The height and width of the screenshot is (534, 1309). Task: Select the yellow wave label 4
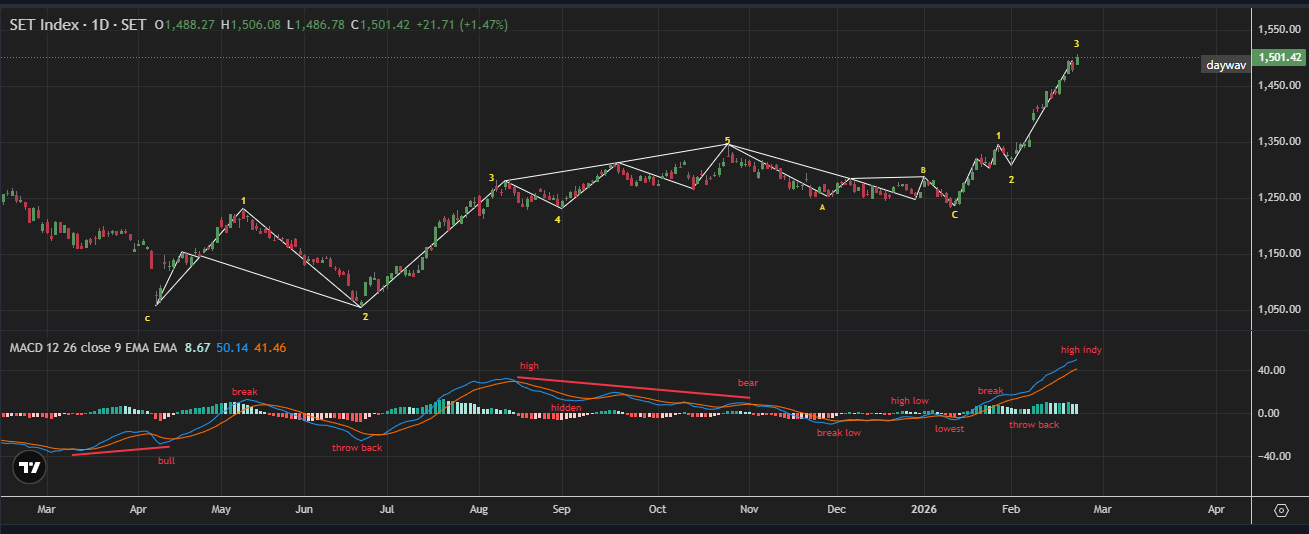(x=558, y=219)
